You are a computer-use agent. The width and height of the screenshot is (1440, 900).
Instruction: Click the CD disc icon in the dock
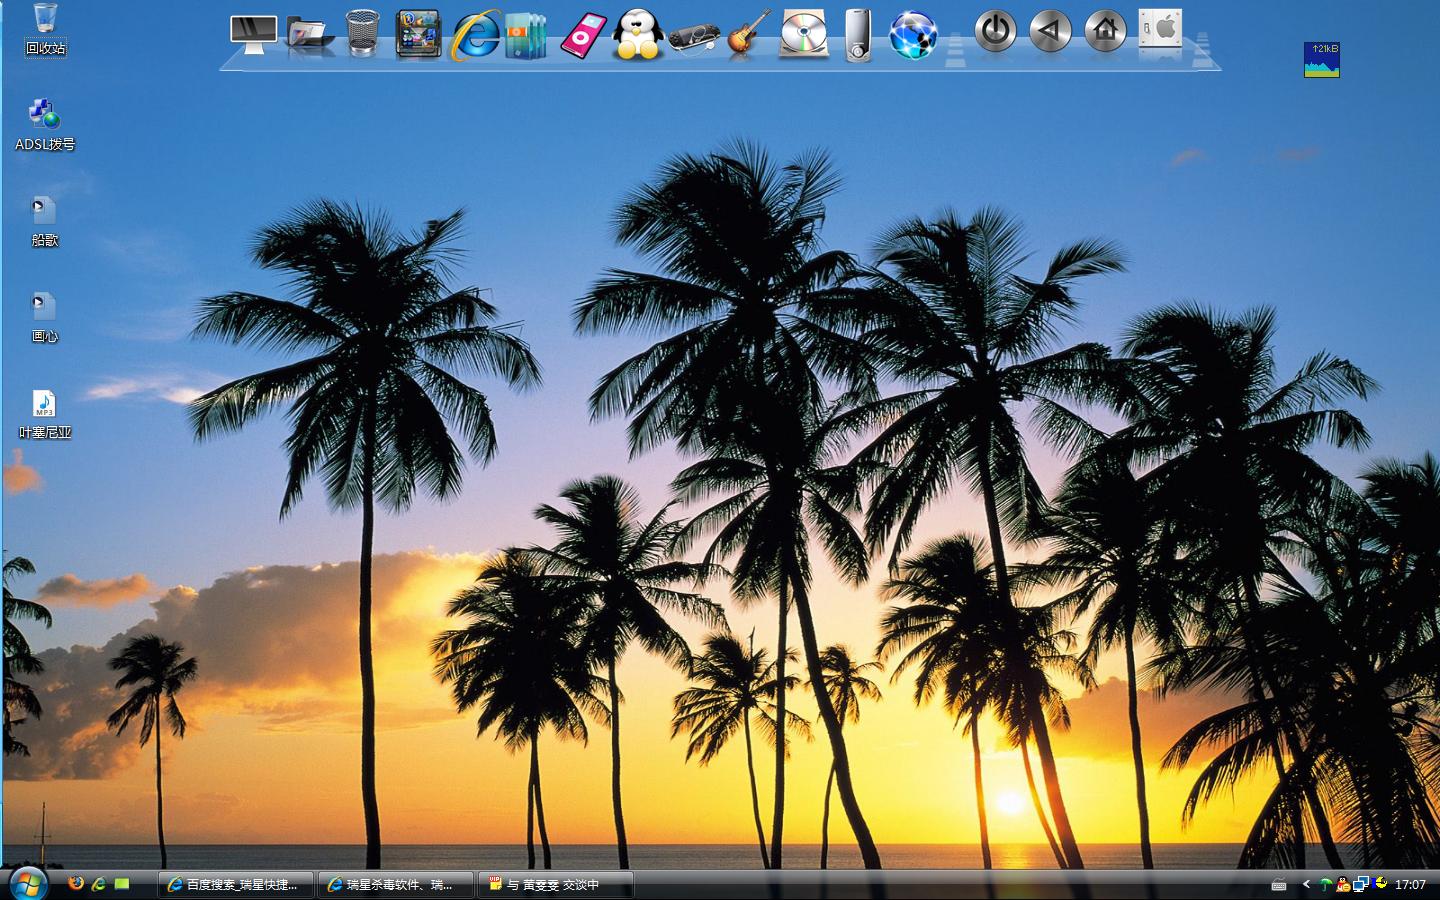pos(804,34)
